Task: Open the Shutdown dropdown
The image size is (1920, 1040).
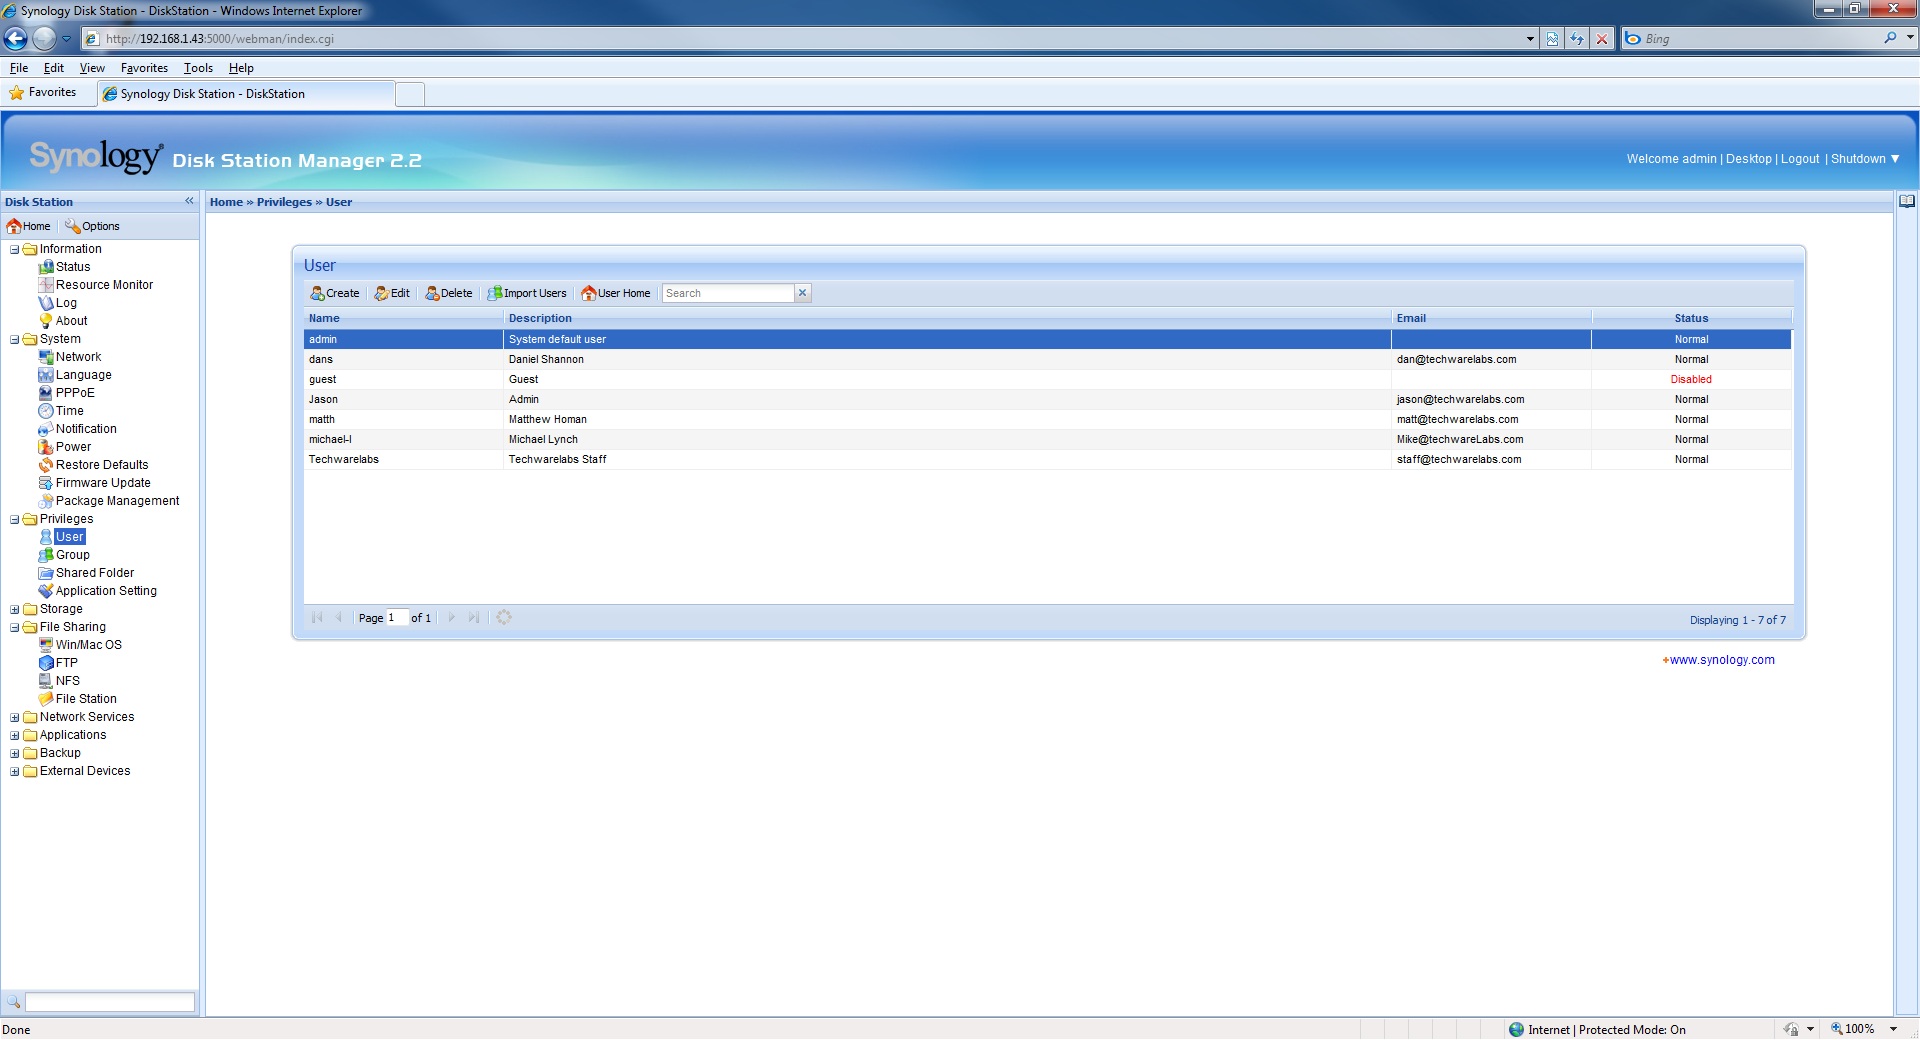Action: pyautogui.click(x=1865, y=159)
